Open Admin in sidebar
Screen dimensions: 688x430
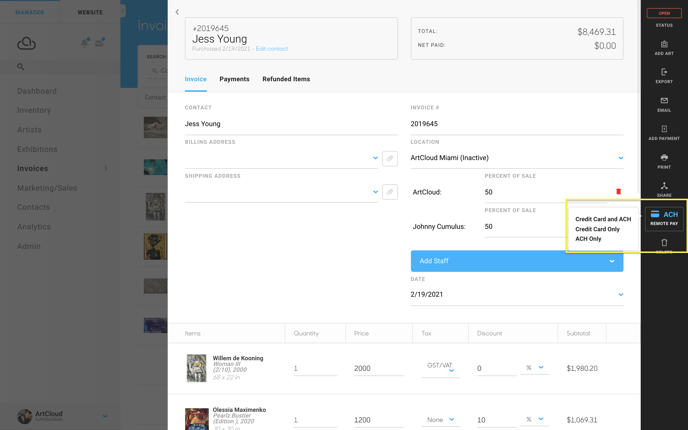coord(29,246)
